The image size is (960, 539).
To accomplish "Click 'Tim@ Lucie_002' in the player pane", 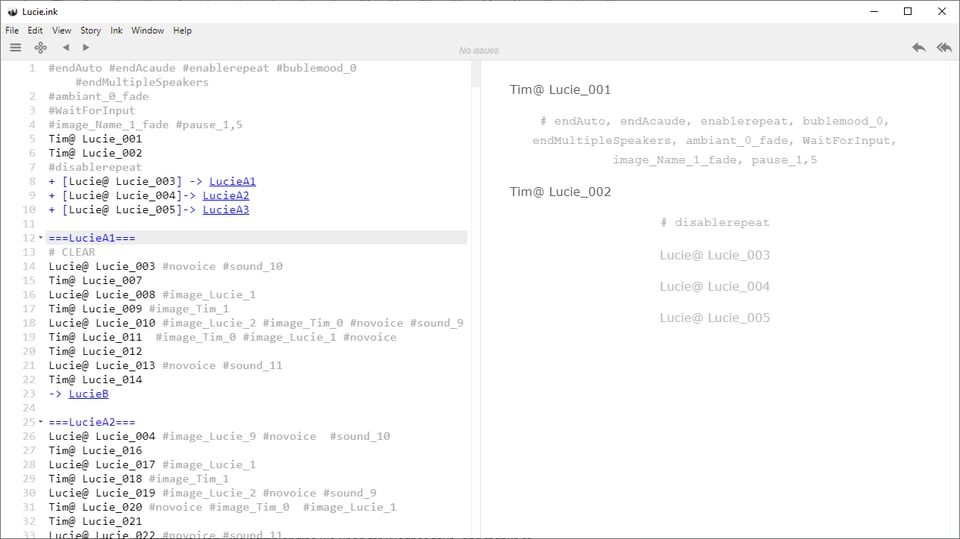I will (x=560, y=192).
